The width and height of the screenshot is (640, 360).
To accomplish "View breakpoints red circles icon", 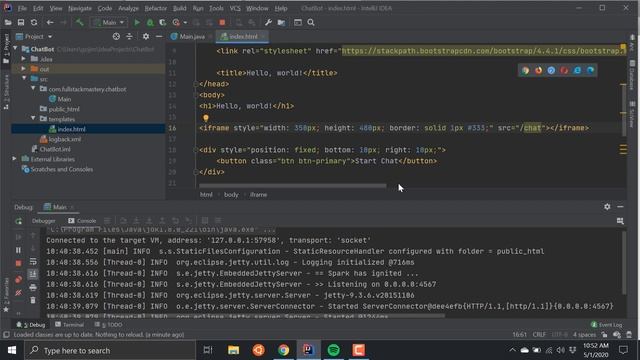I will coord(18,280).
